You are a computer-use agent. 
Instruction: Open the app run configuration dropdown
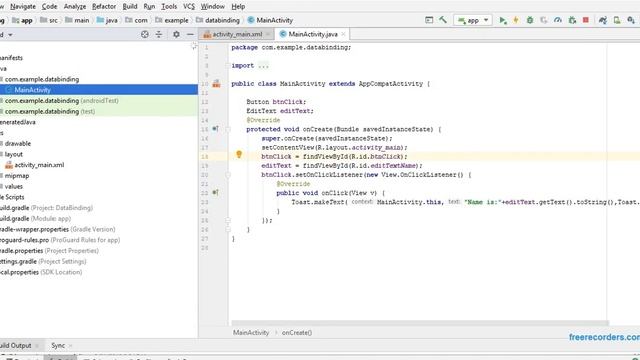click(x=473, y=20)
